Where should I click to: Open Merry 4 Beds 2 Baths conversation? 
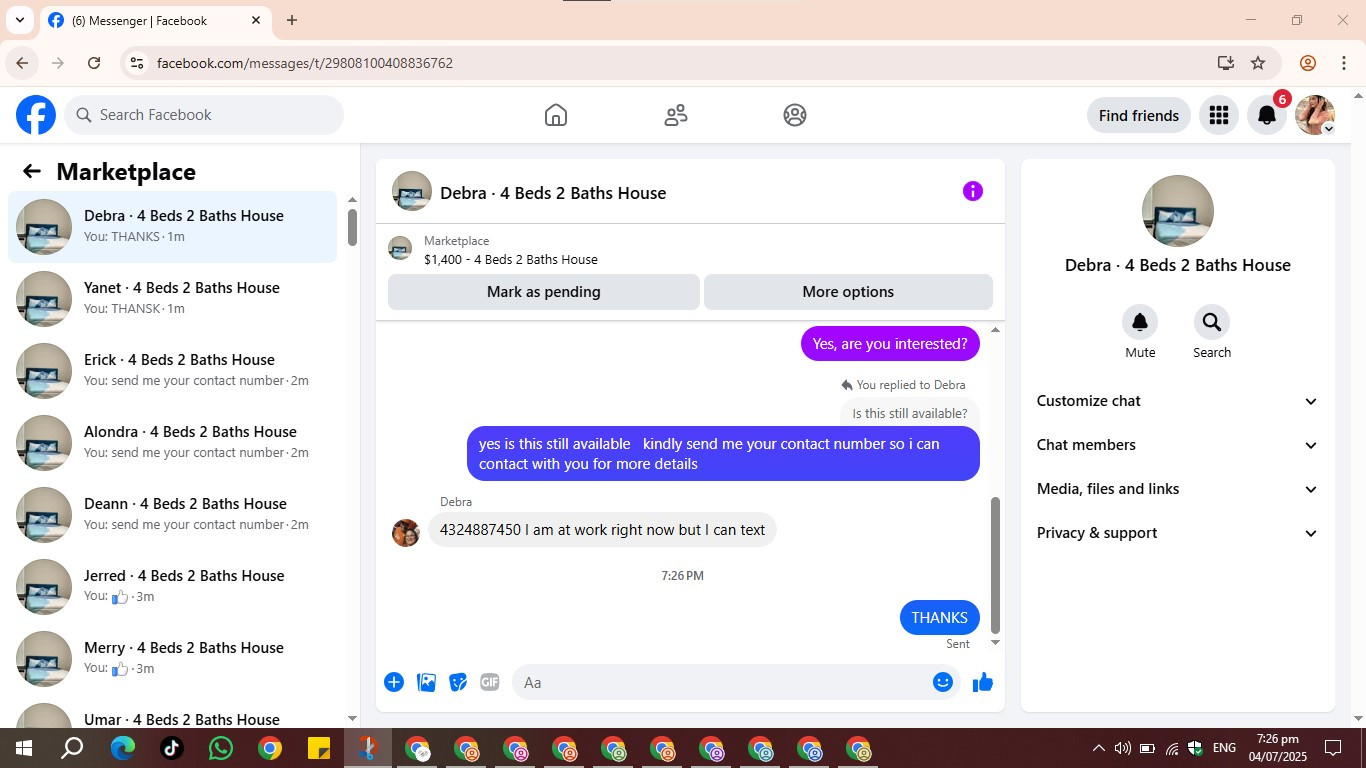point(173,659)
